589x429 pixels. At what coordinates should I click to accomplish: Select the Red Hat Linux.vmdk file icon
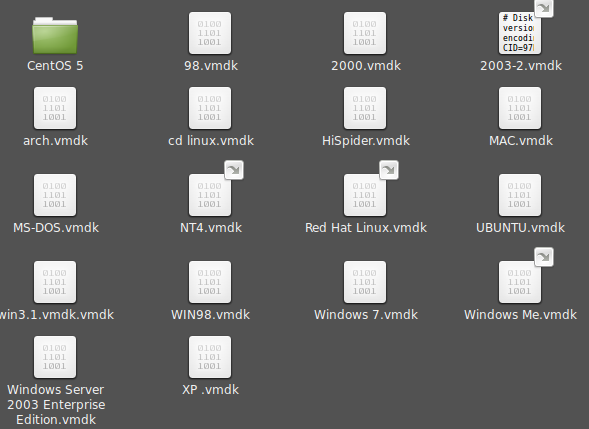click(x=365, y=195)
